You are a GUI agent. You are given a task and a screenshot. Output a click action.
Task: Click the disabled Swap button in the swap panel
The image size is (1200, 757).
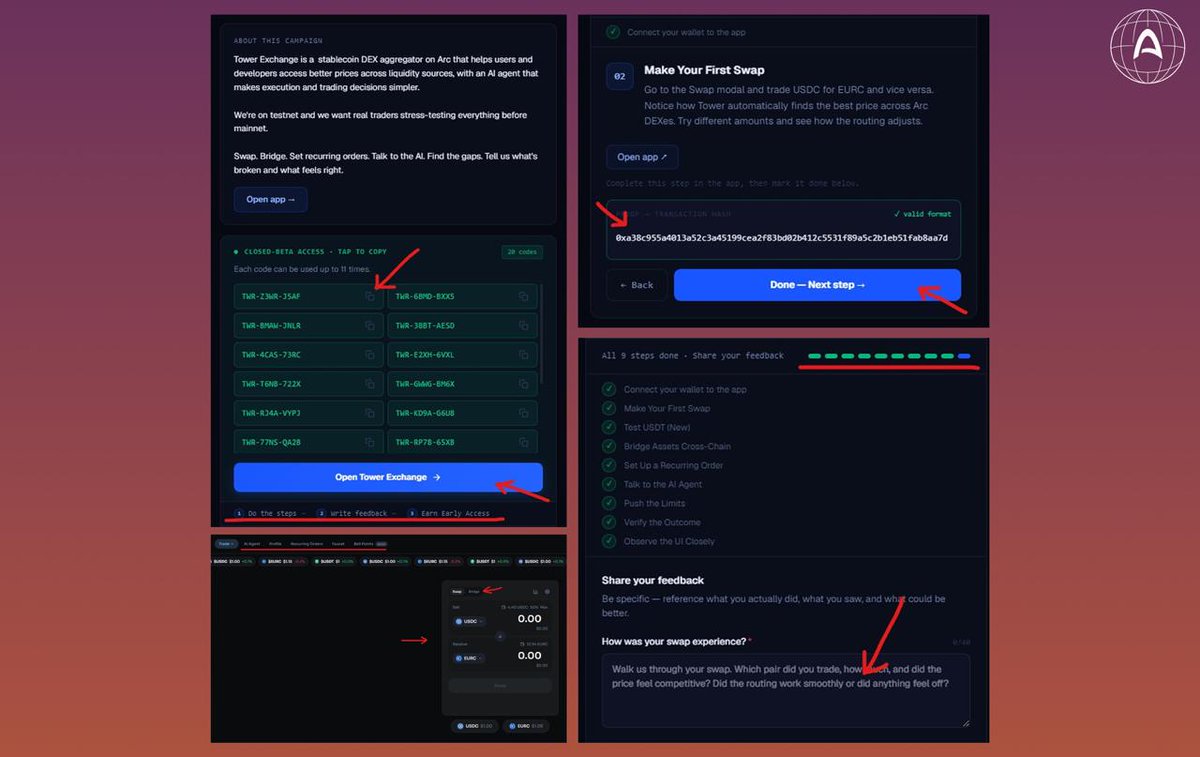[500, 686]
